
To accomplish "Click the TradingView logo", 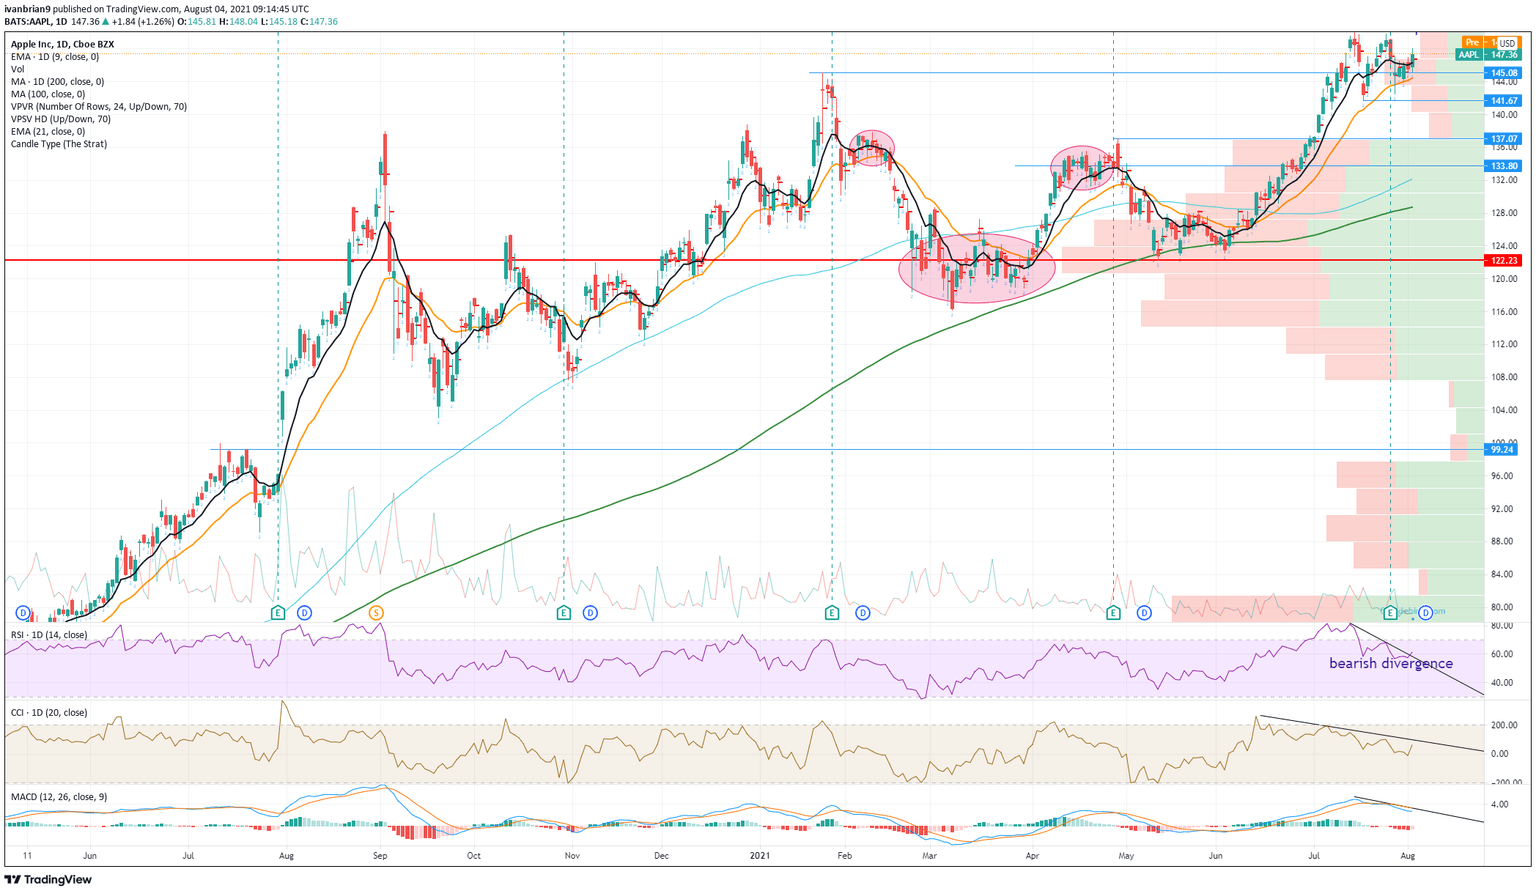I will point(50,880).
